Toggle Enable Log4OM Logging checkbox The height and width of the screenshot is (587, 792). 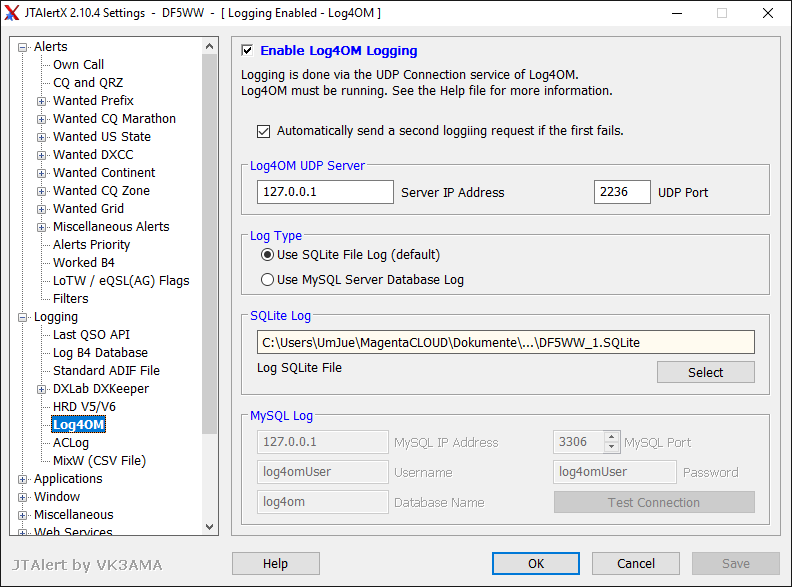tap(247, 51)
